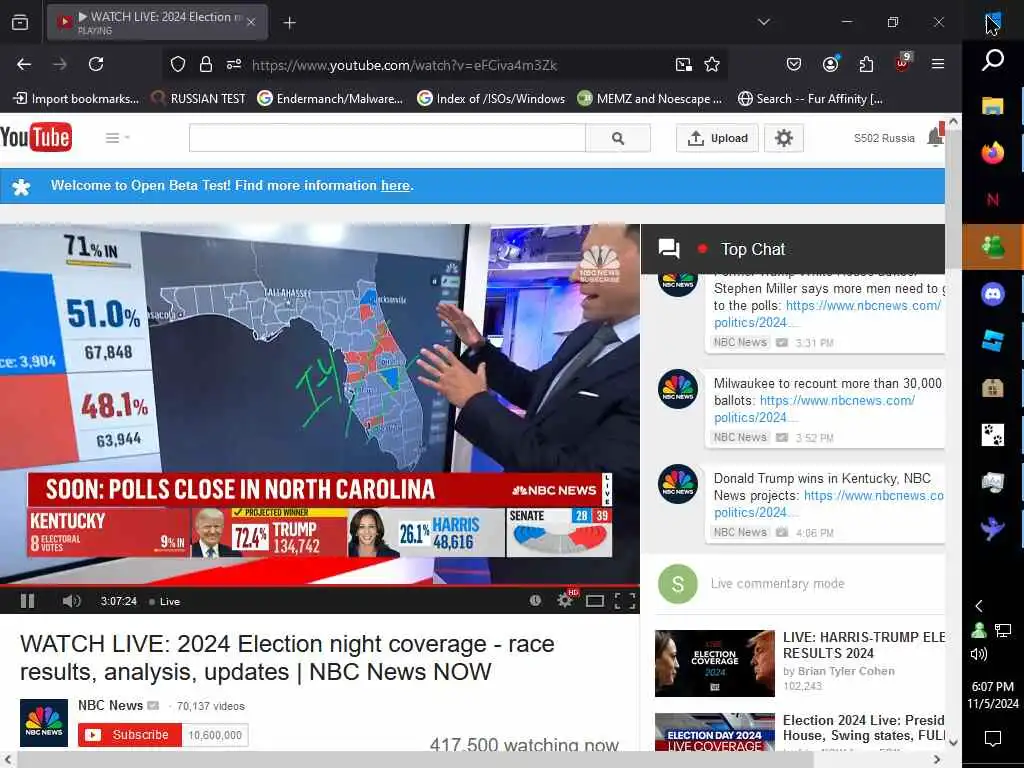Switch to theater mode view
Screen dimensions: 1024x768
pyautogui.click(x=595, y=601)
